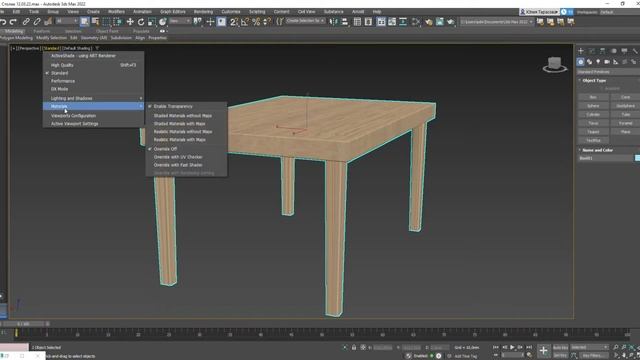640x360 pixels.
Task: Open the selection filter dropdown
Action: (67, 21)
